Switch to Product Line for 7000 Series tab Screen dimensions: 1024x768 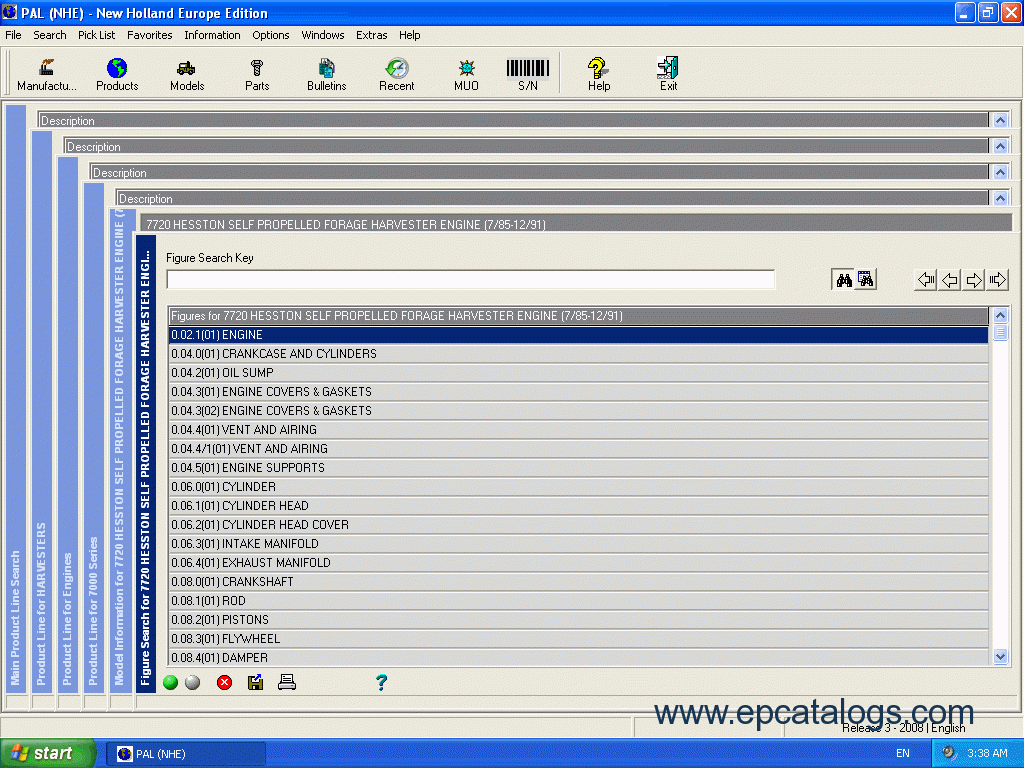[94, 438]
